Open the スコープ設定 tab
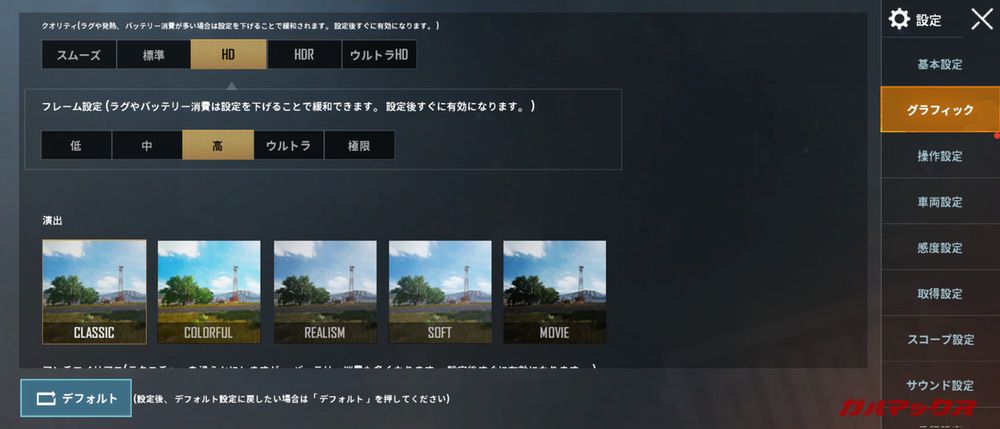The image size is (1000, 429). pos(940,339)
